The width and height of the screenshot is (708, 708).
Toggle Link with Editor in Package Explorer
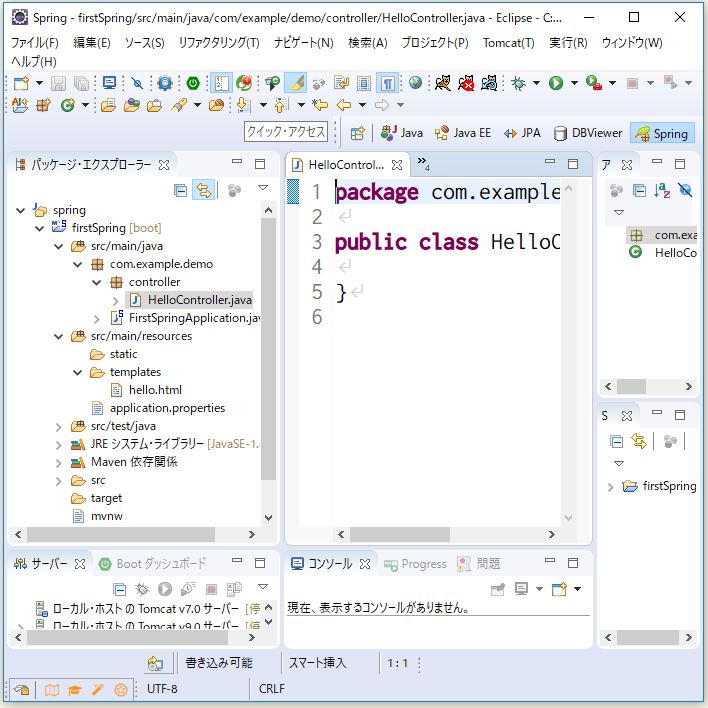coord(203,191)
